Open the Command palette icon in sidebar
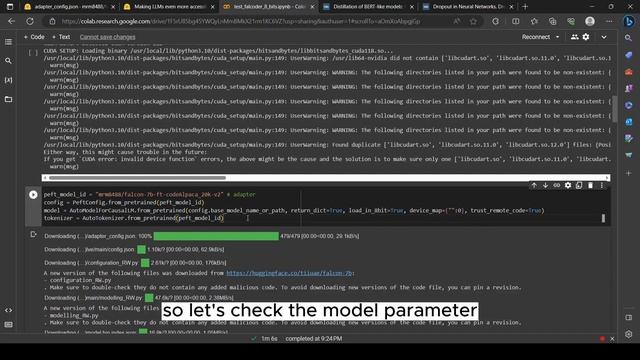Screen dimensions: 640x360 8,325
